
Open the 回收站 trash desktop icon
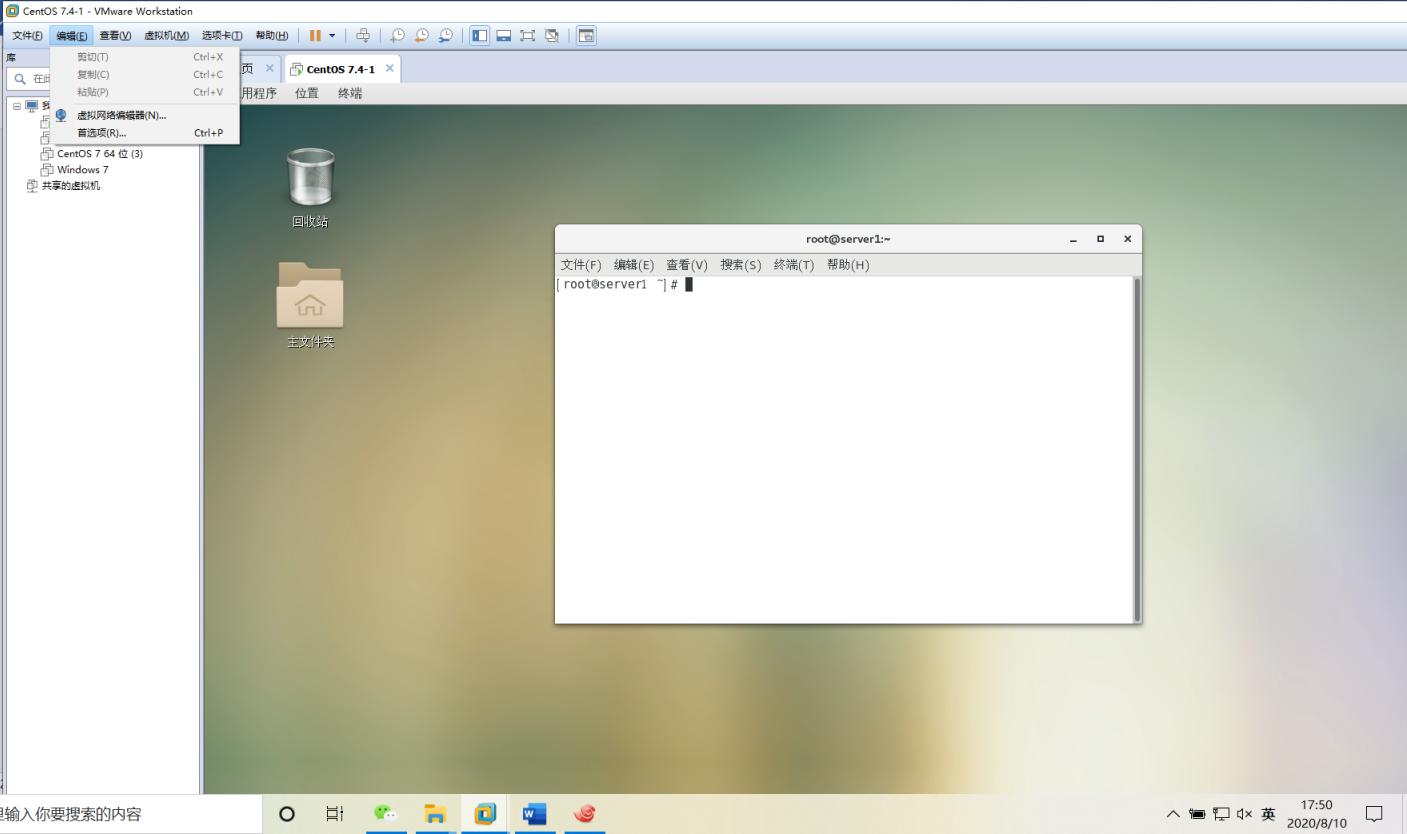click(310, 178)
